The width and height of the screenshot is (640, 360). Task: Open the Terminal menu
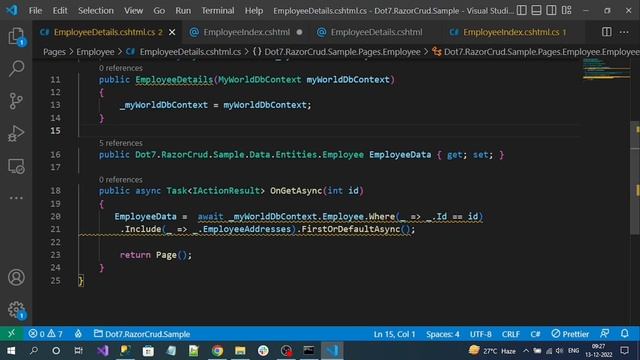218,11
